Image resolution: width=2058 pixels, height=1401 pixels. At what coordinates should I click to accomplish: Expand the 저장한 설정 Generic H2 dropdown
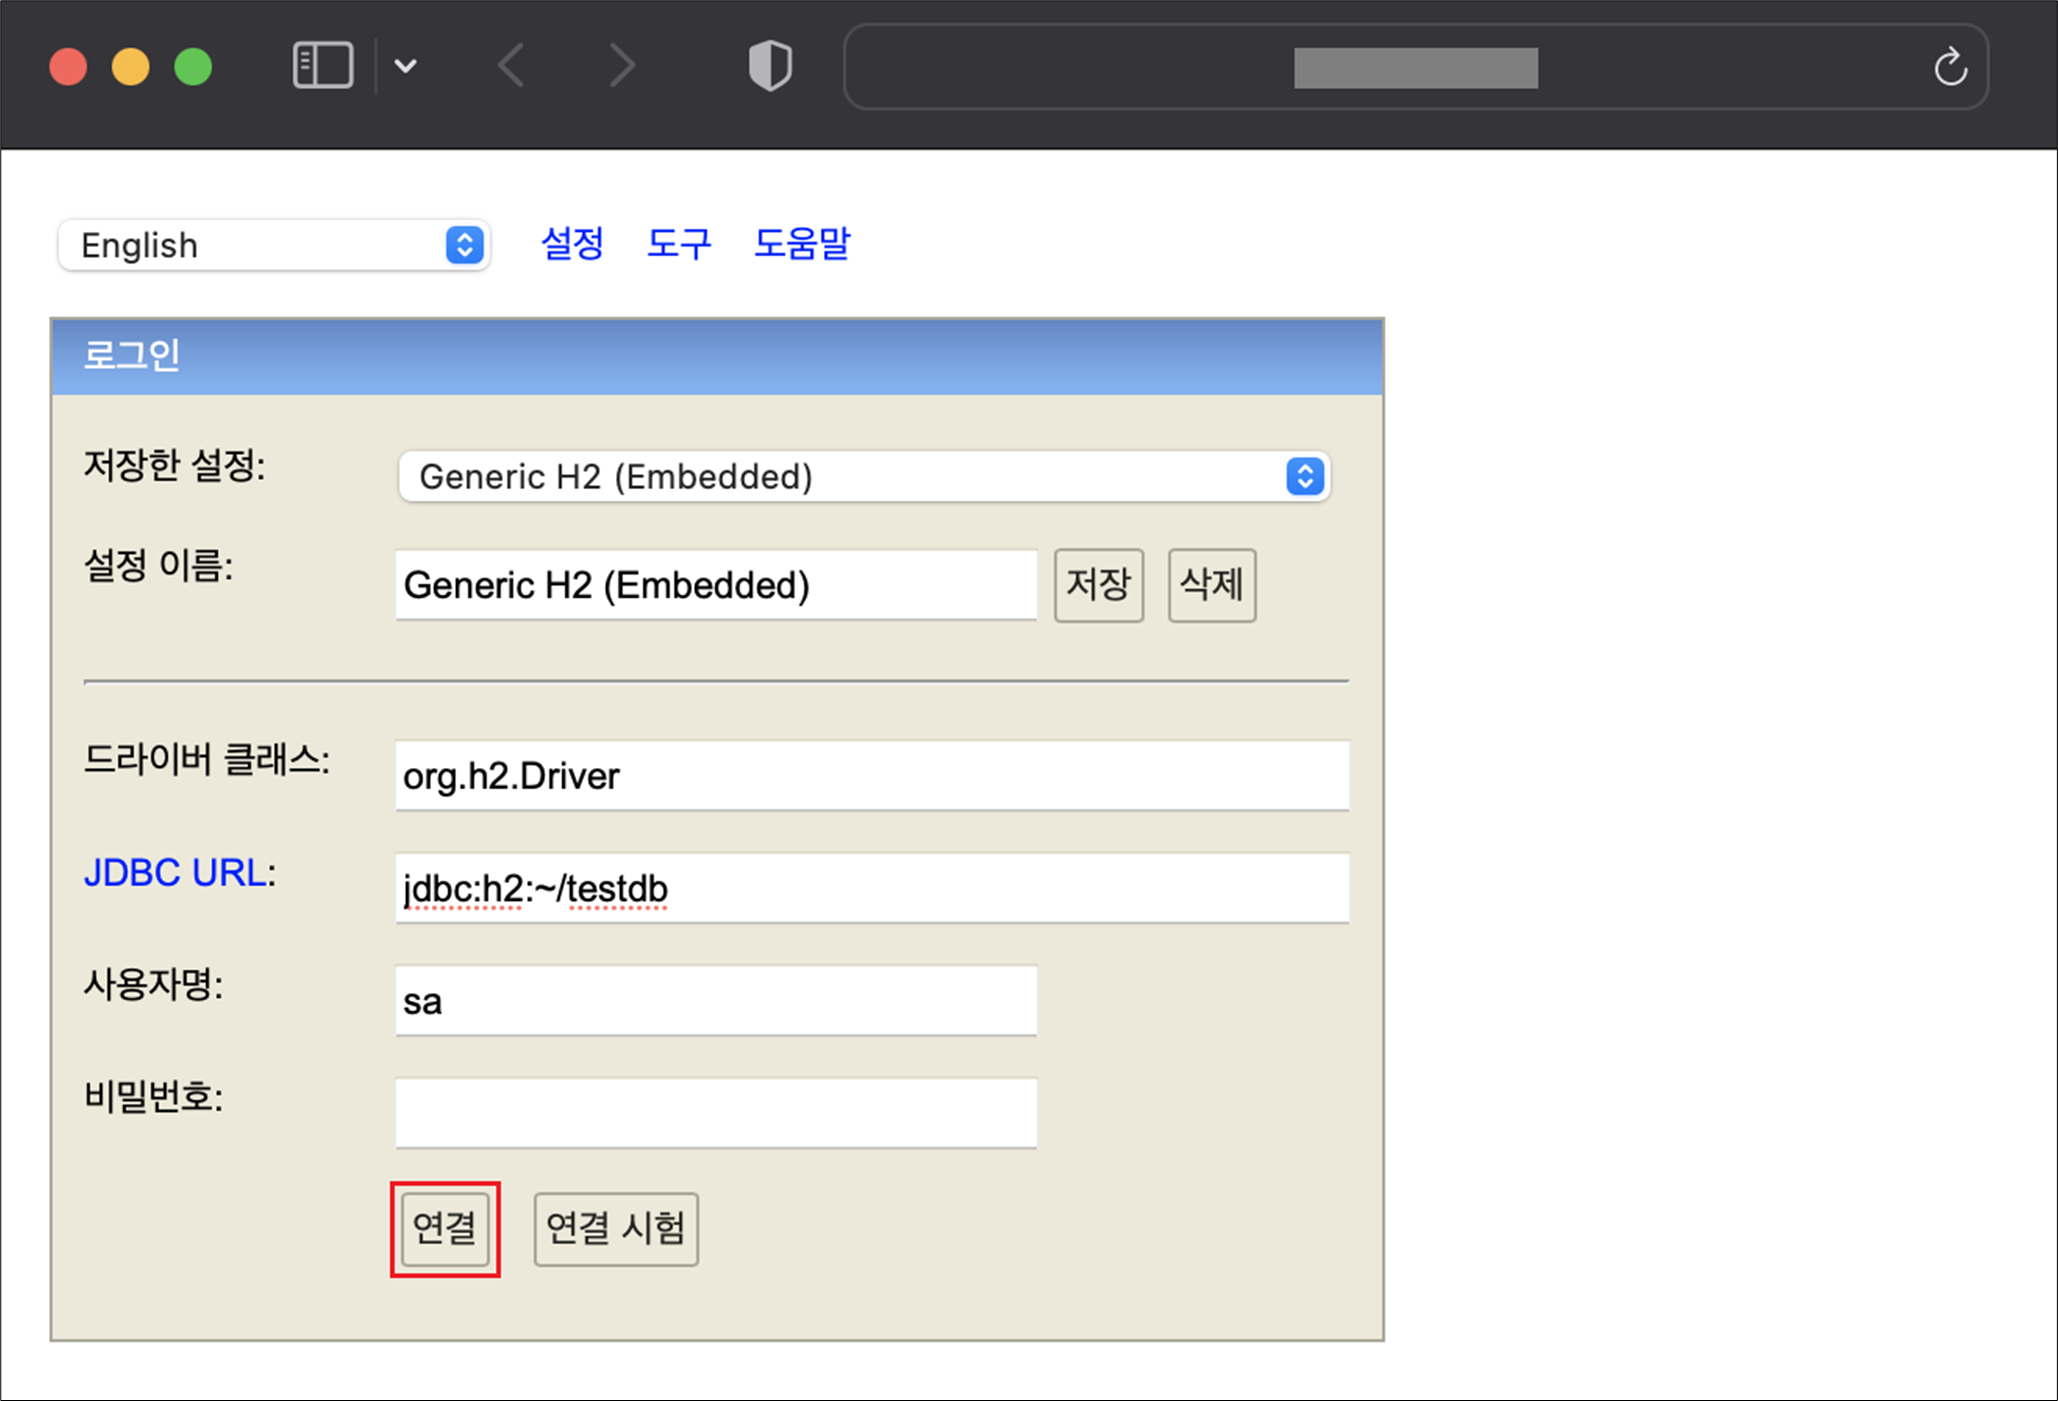point(864,476)
